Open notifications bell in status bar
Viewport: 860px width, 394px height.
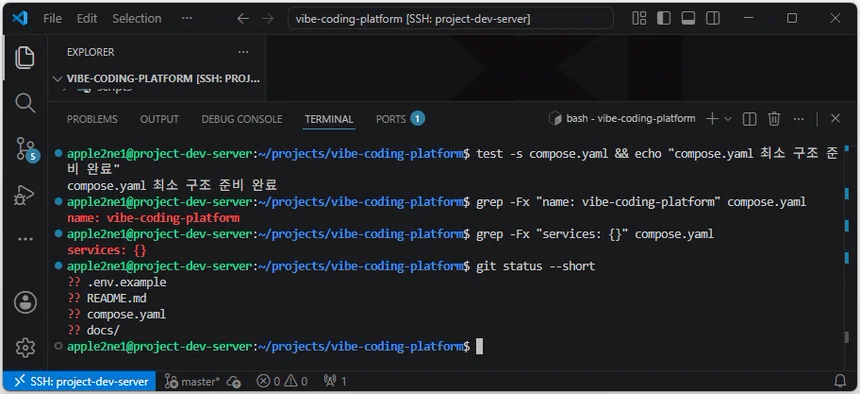pos(840,381)
